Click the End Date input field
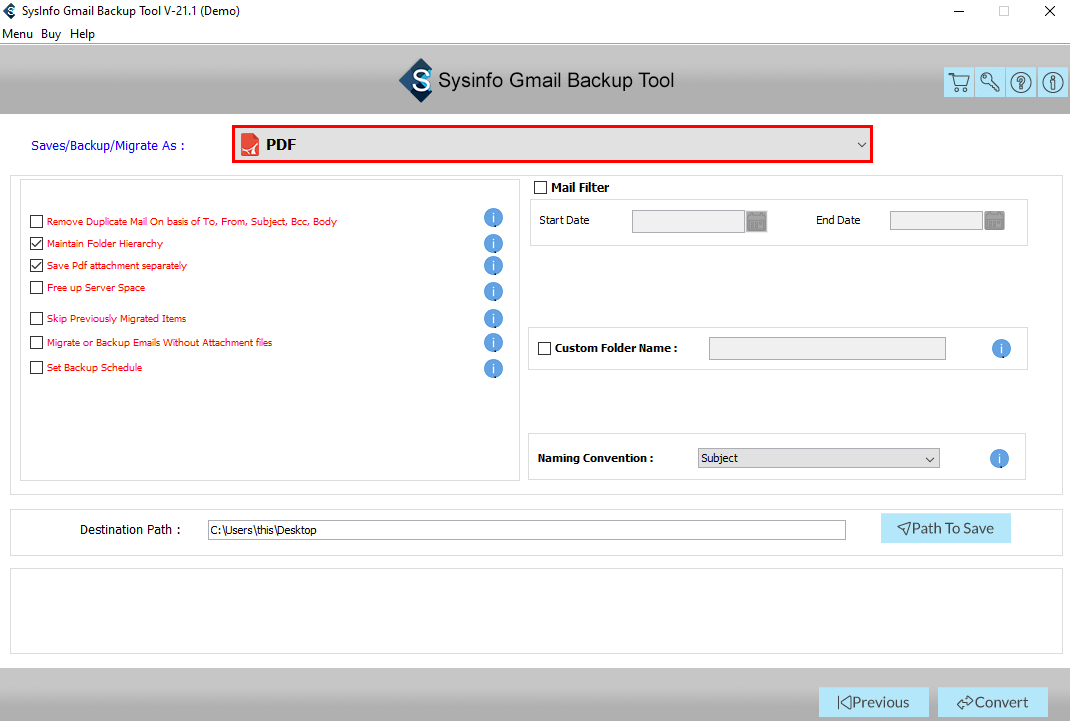 [x=936, y=220]
